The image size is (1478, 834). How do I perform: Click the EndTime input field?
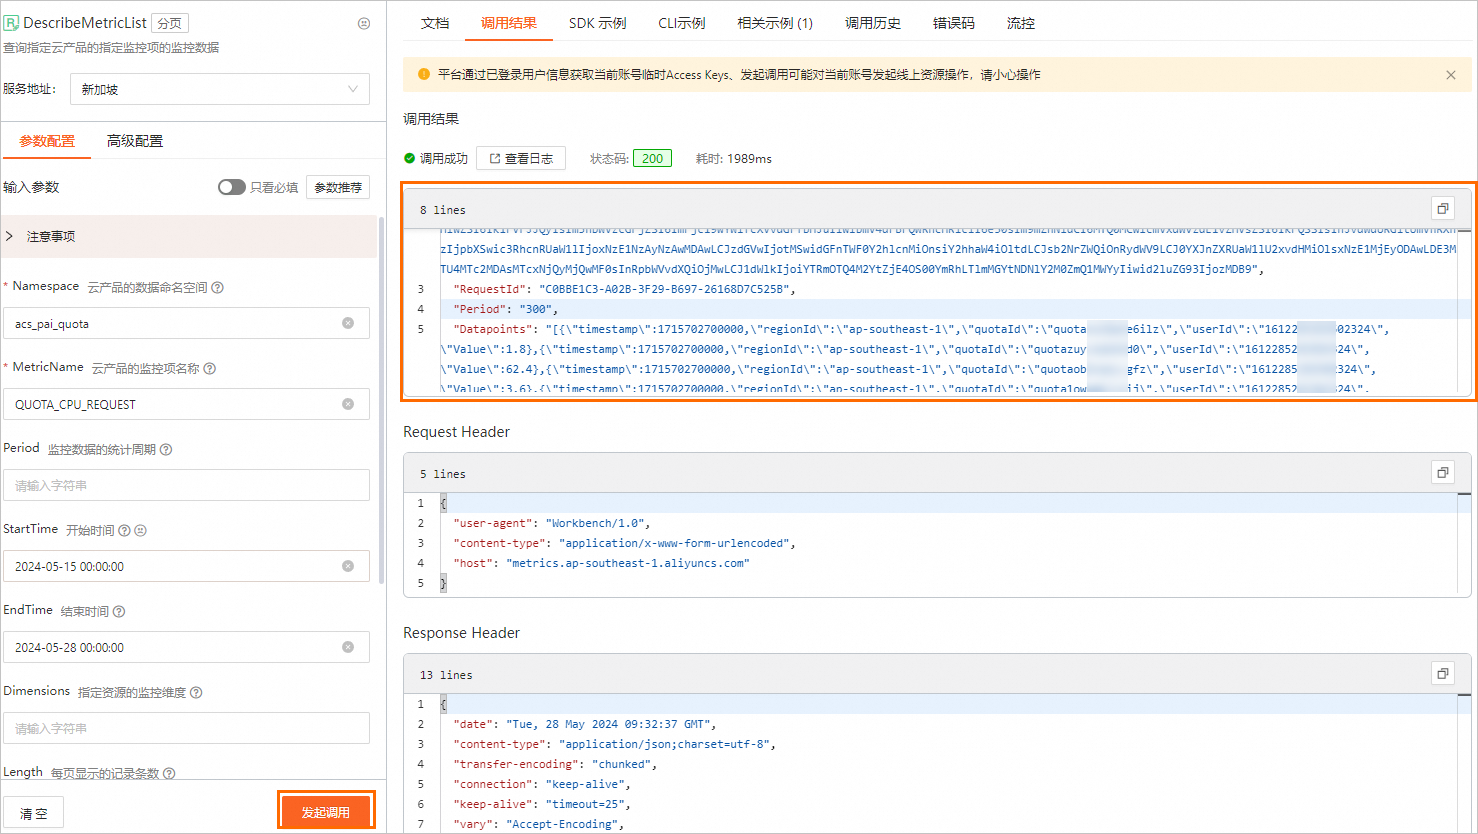pyautogui.click(x=186, y=647)
